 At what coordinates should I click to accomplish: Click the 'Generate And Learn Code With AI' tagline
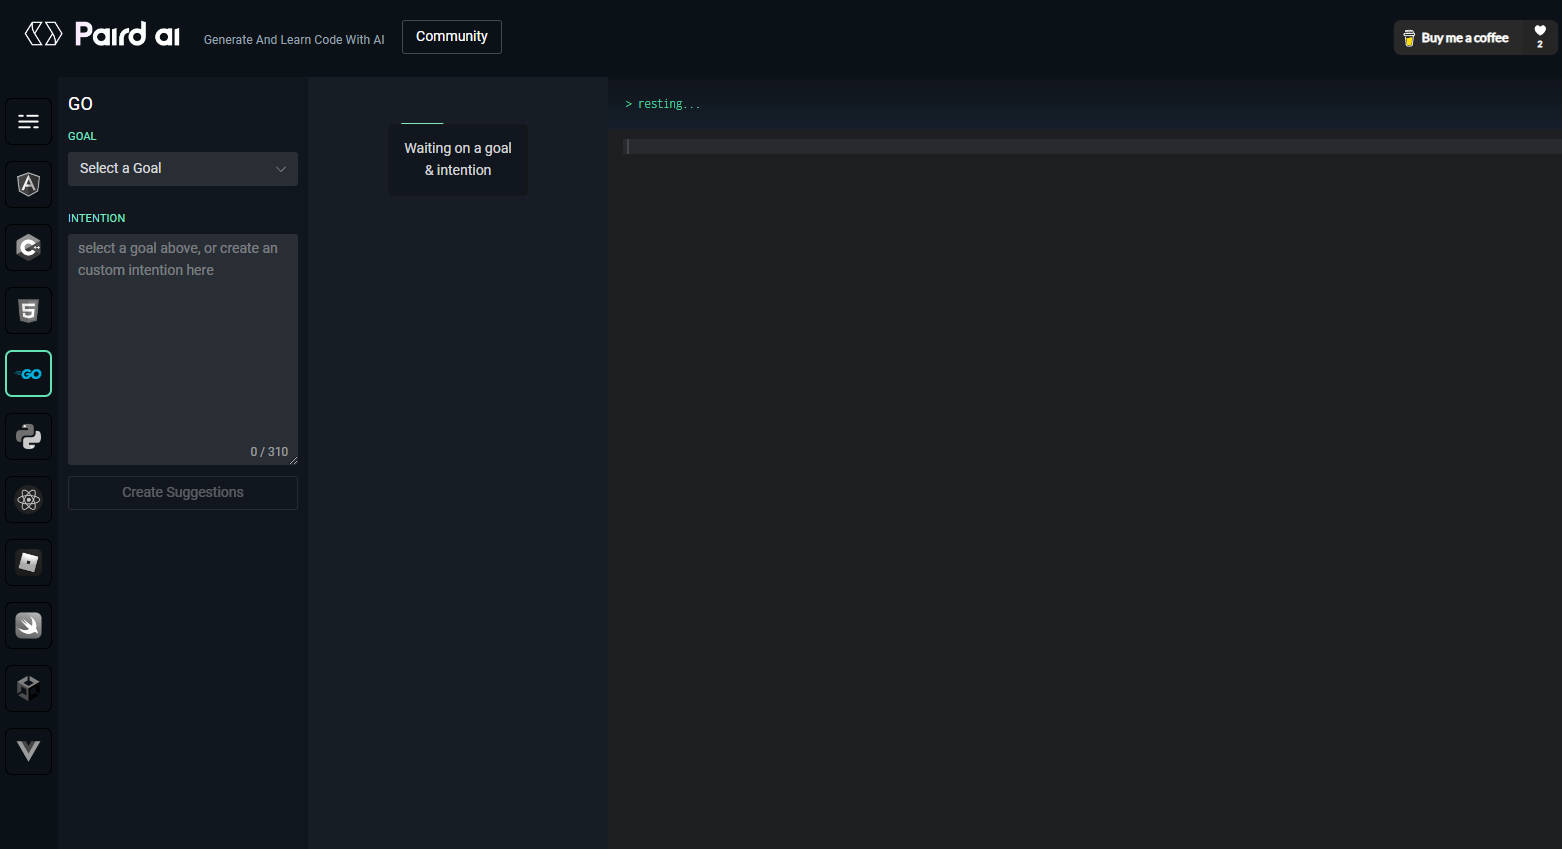point(294,40)
